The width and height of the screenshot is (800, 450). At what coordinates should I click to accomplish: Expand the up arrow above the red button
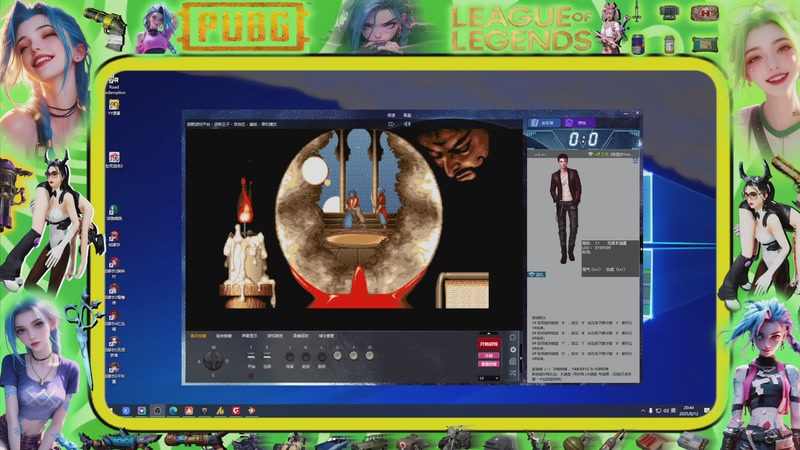(x=488, y=334)
